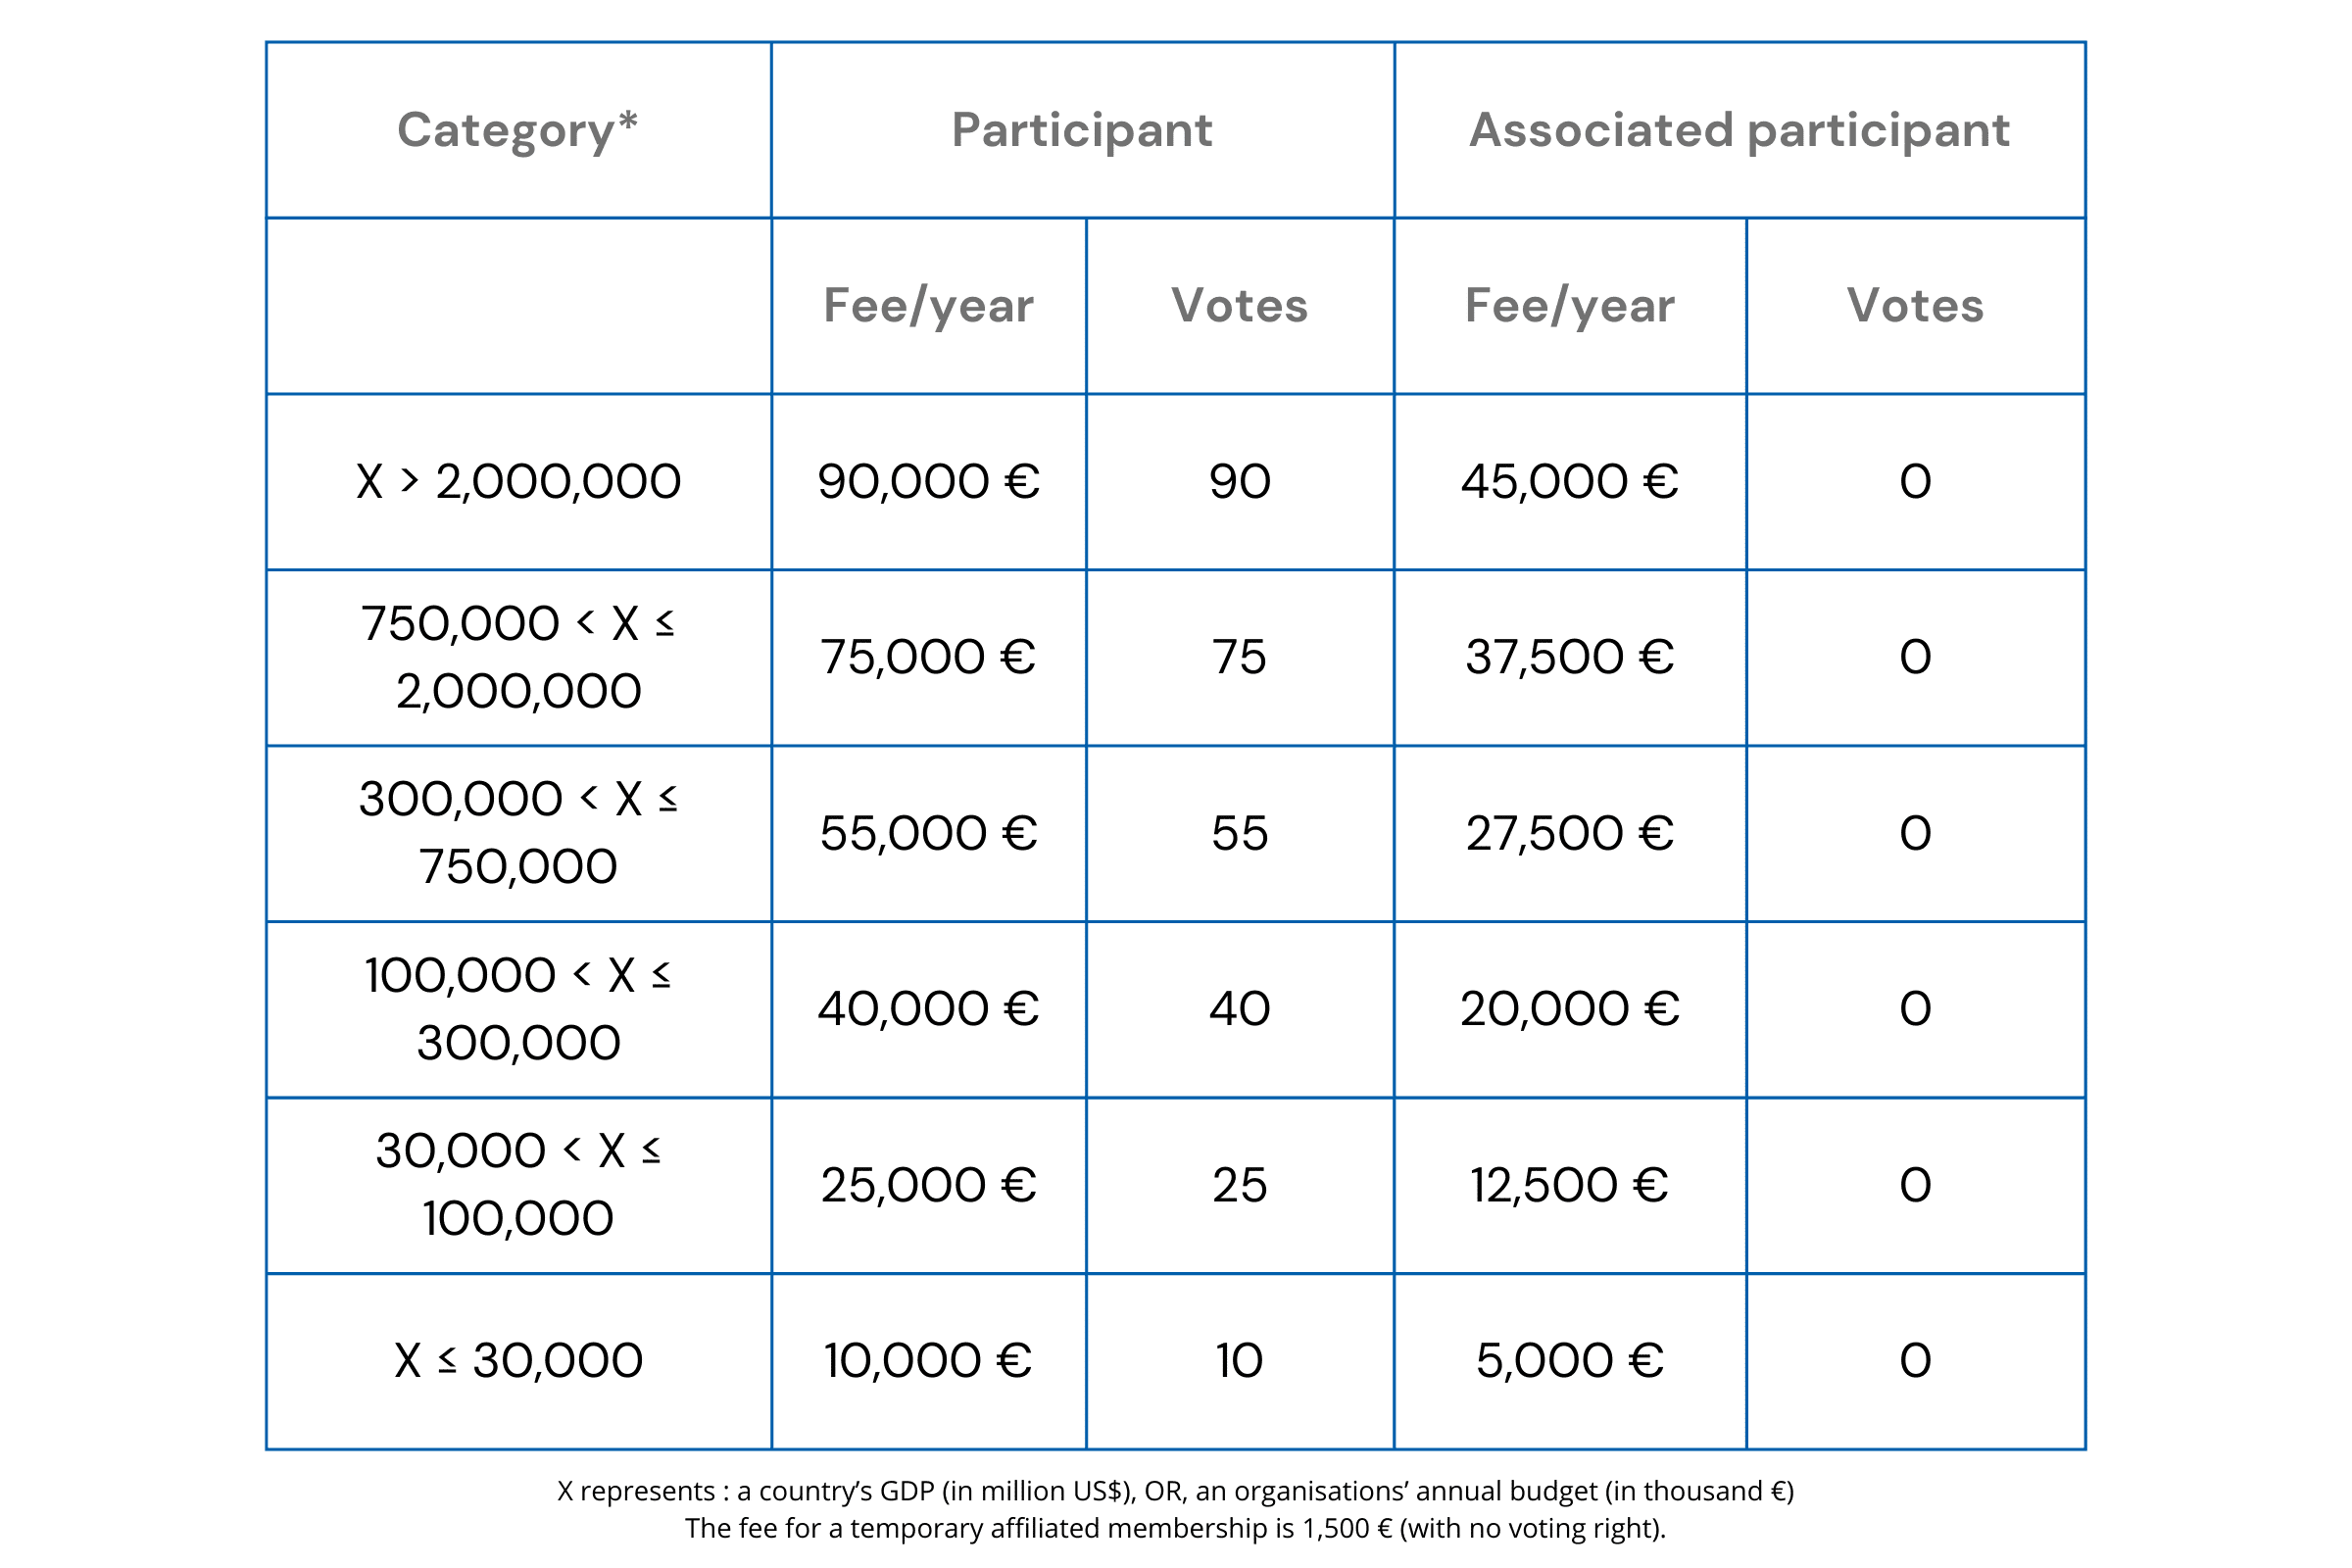The height and width of the screenshot is (1568, 2352).
Task: Select the 40,000 € fee cell
Action: click(x=928, y=1009)
